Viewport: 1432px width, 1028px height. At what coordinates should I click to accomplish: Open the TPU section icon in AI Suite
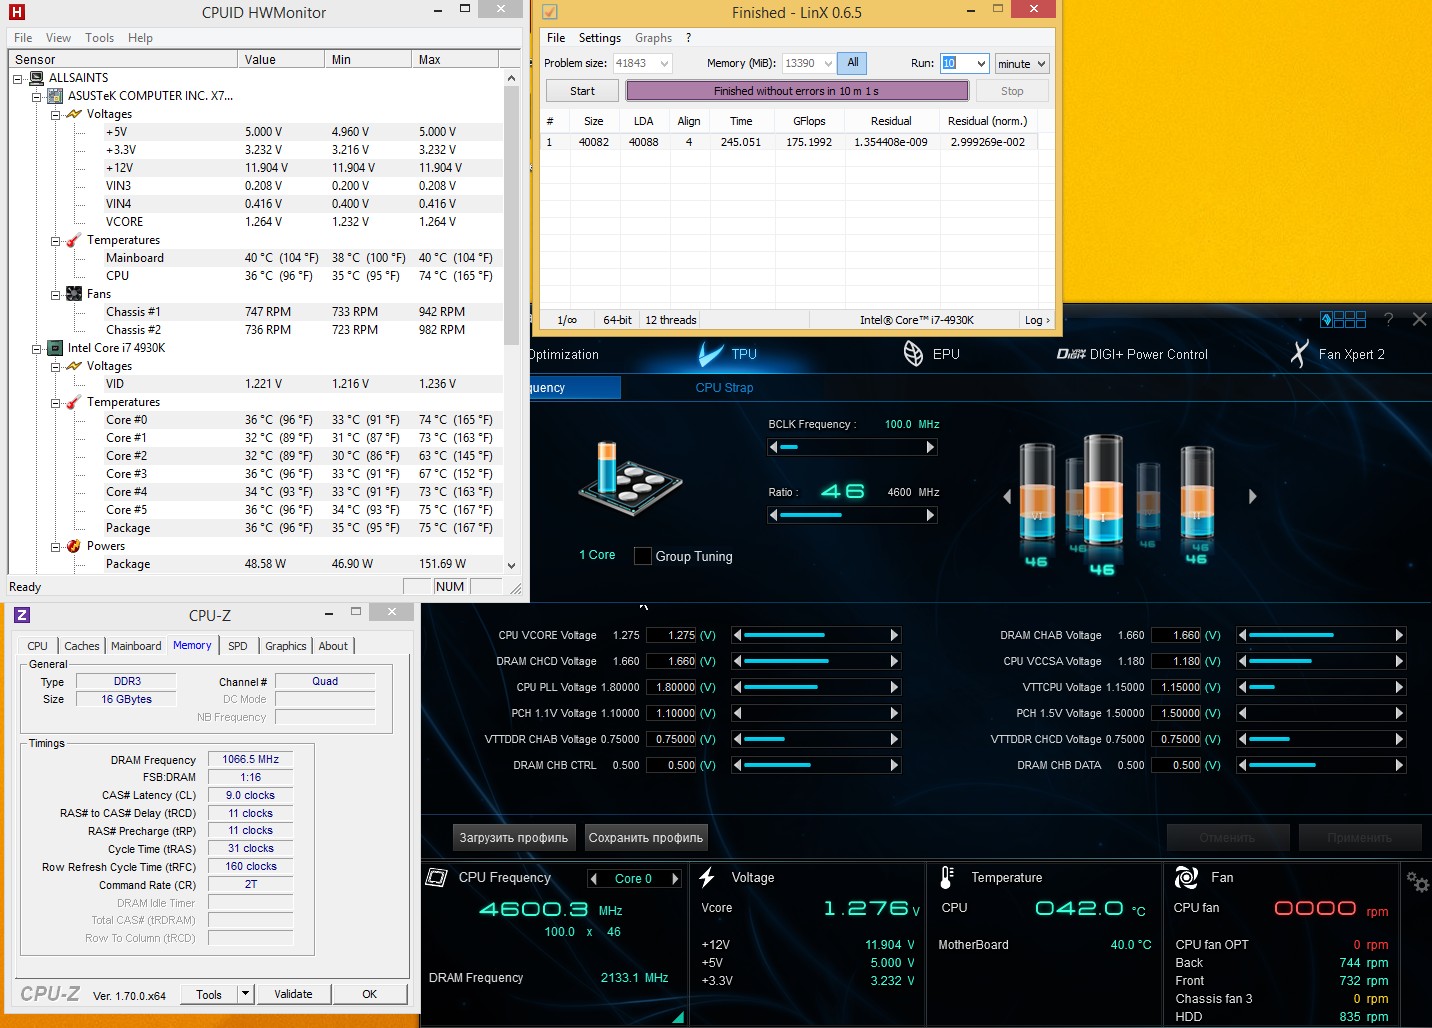pyautogui.click(x=710, y=354)
